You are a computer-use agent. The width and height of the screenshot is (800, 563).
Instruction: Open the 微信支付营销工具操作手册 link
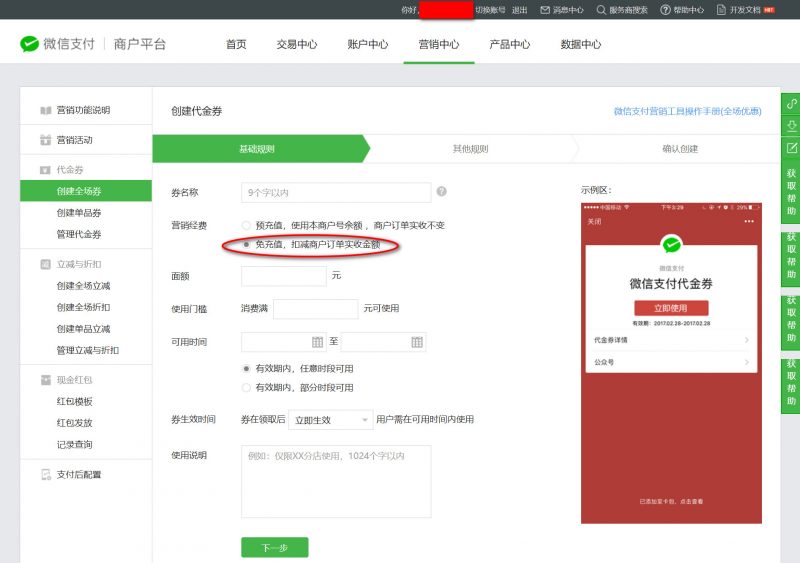pos(687,111)
